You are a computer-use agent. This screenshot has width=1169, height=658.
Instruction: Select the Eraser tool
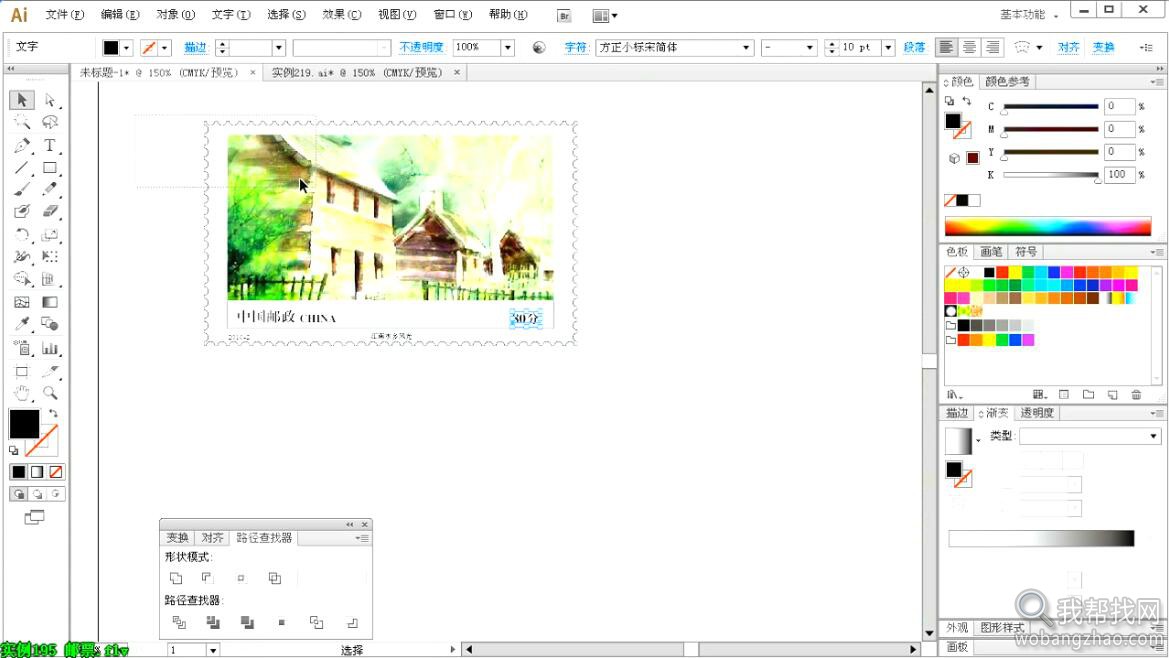(x=50, y=212)
